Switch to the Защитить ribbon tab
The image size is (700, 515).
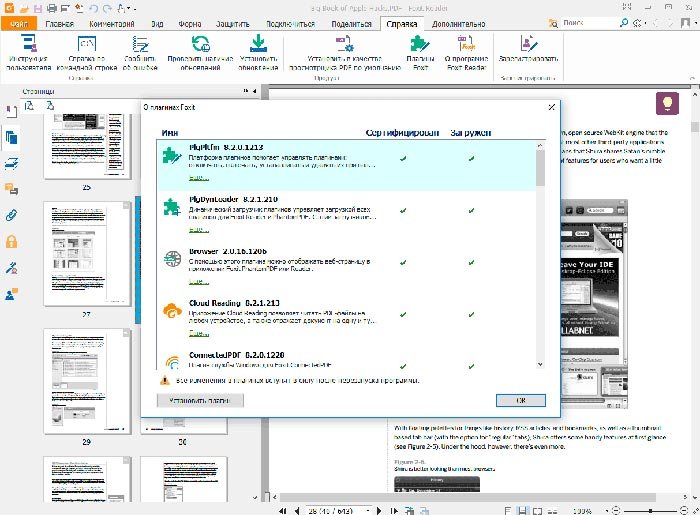tap(233, 24)
